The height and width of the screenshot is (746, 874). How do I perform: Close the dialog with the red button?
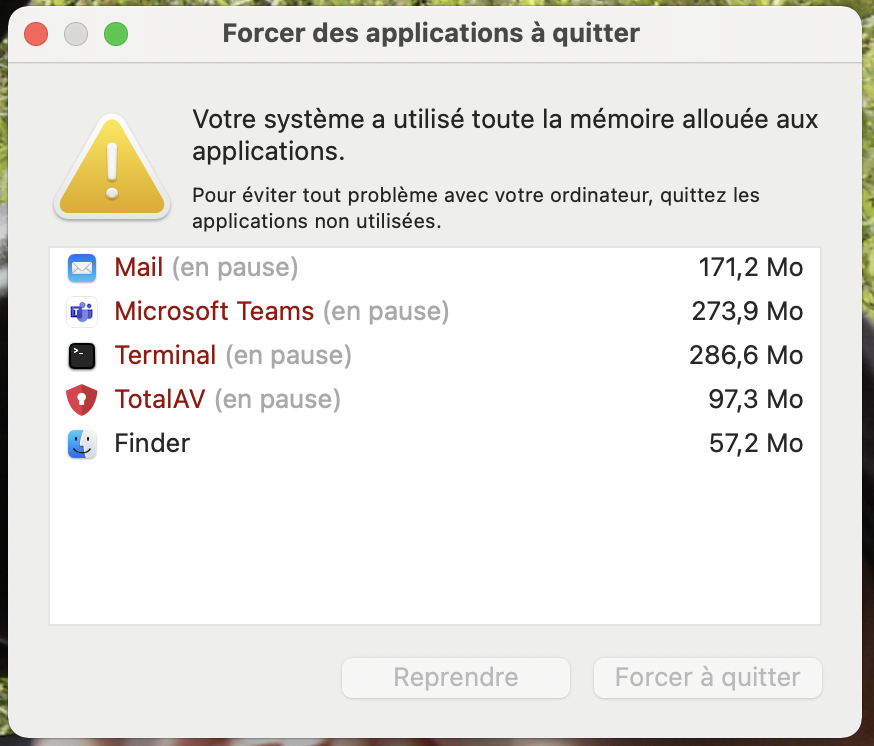36,34
